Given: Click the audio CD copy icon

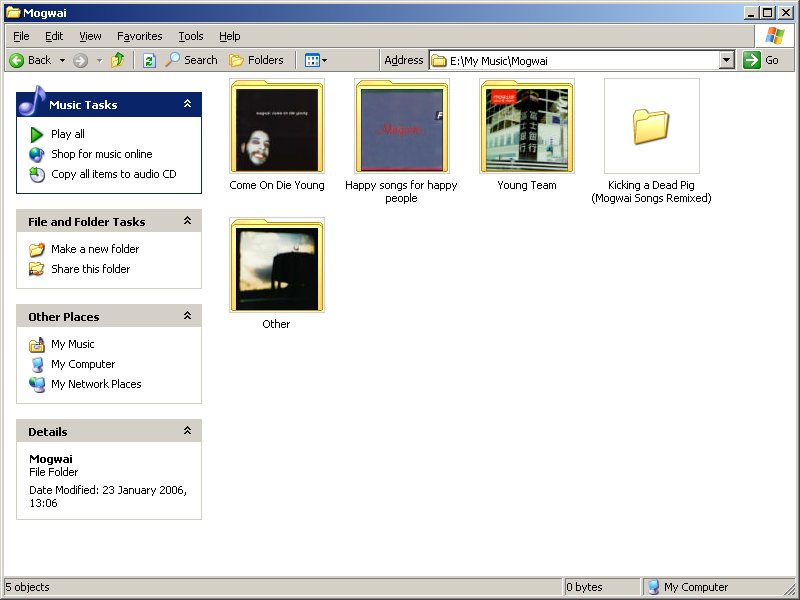Looking at the screenshot, I should coord(37,174).
